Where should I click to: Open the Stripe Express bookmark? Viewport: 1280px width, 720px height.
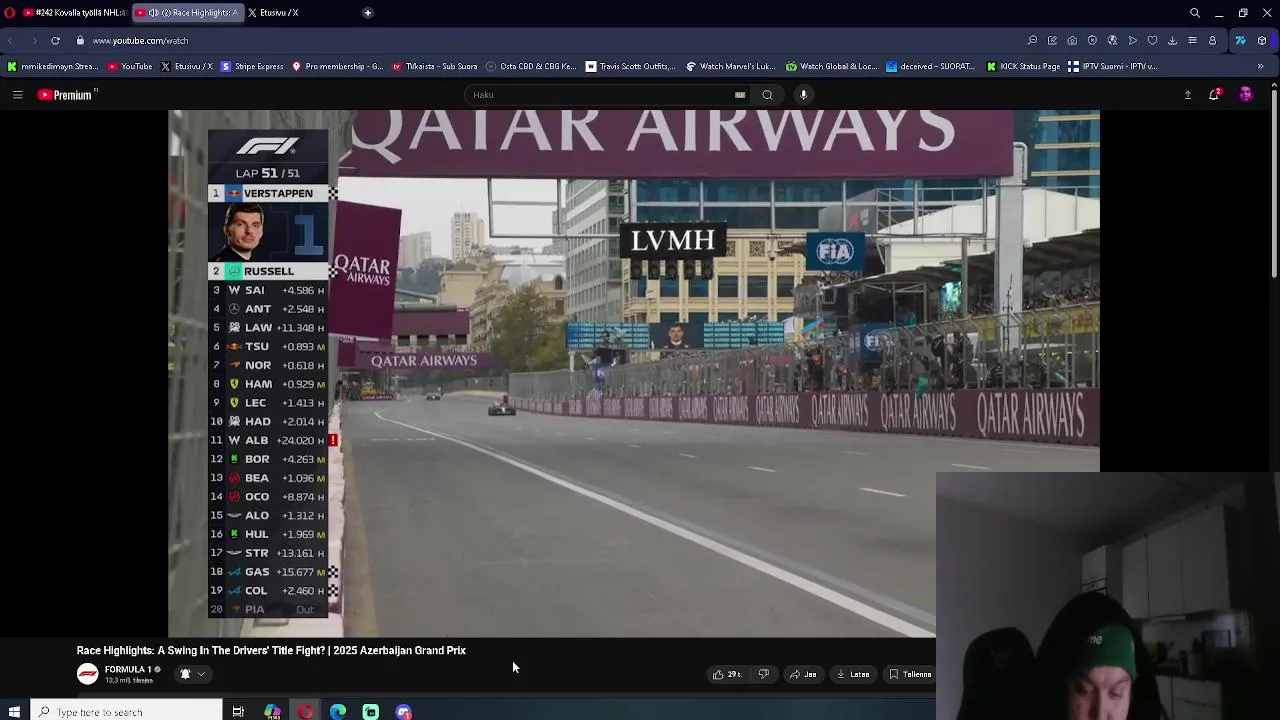[x=252, y=67]
